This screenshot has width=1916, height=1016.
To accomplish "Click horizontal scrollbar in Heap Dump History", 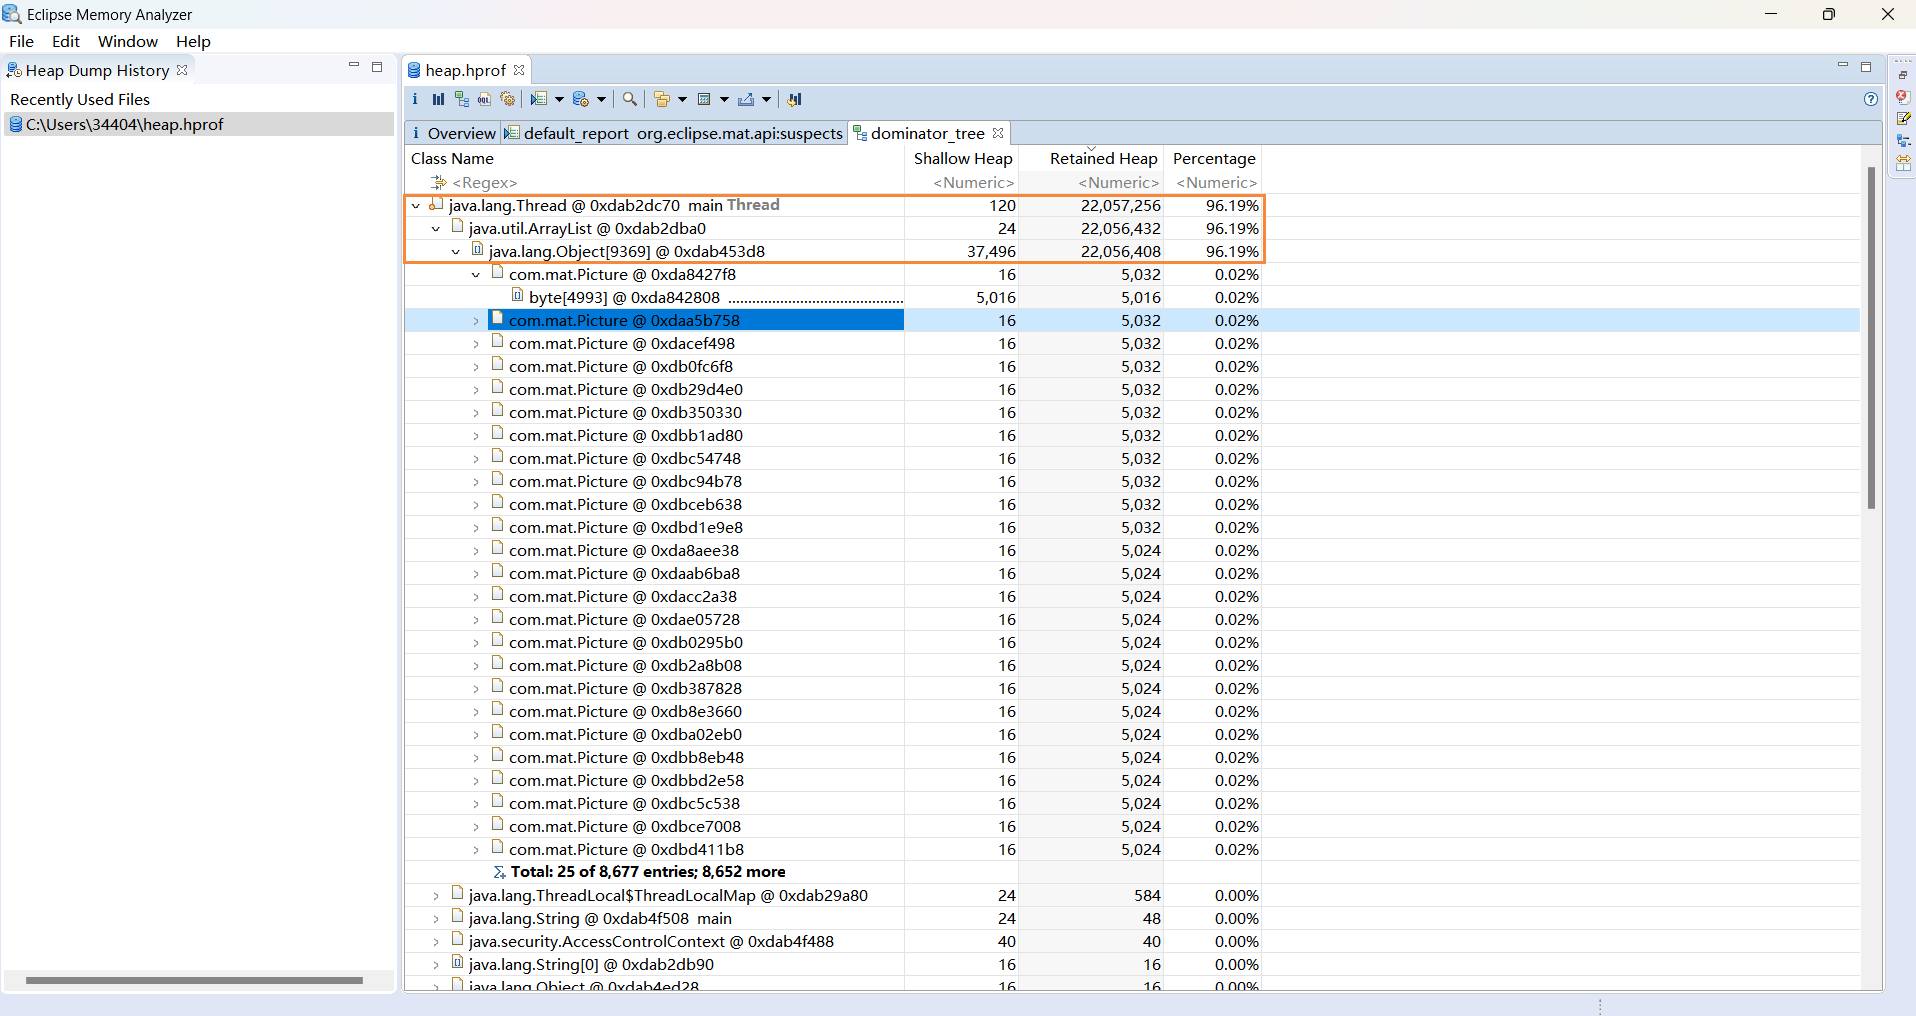I will (x=194, y=980).
